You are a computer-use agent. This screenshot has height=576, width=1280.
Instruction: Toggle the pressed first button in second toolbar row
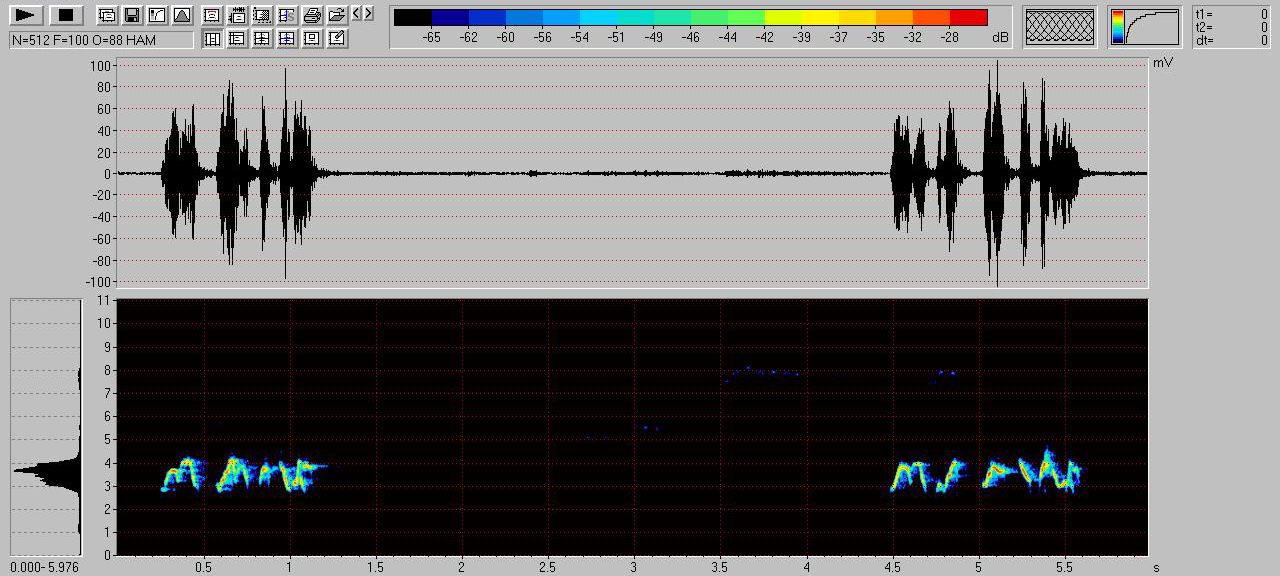(212, 39)
